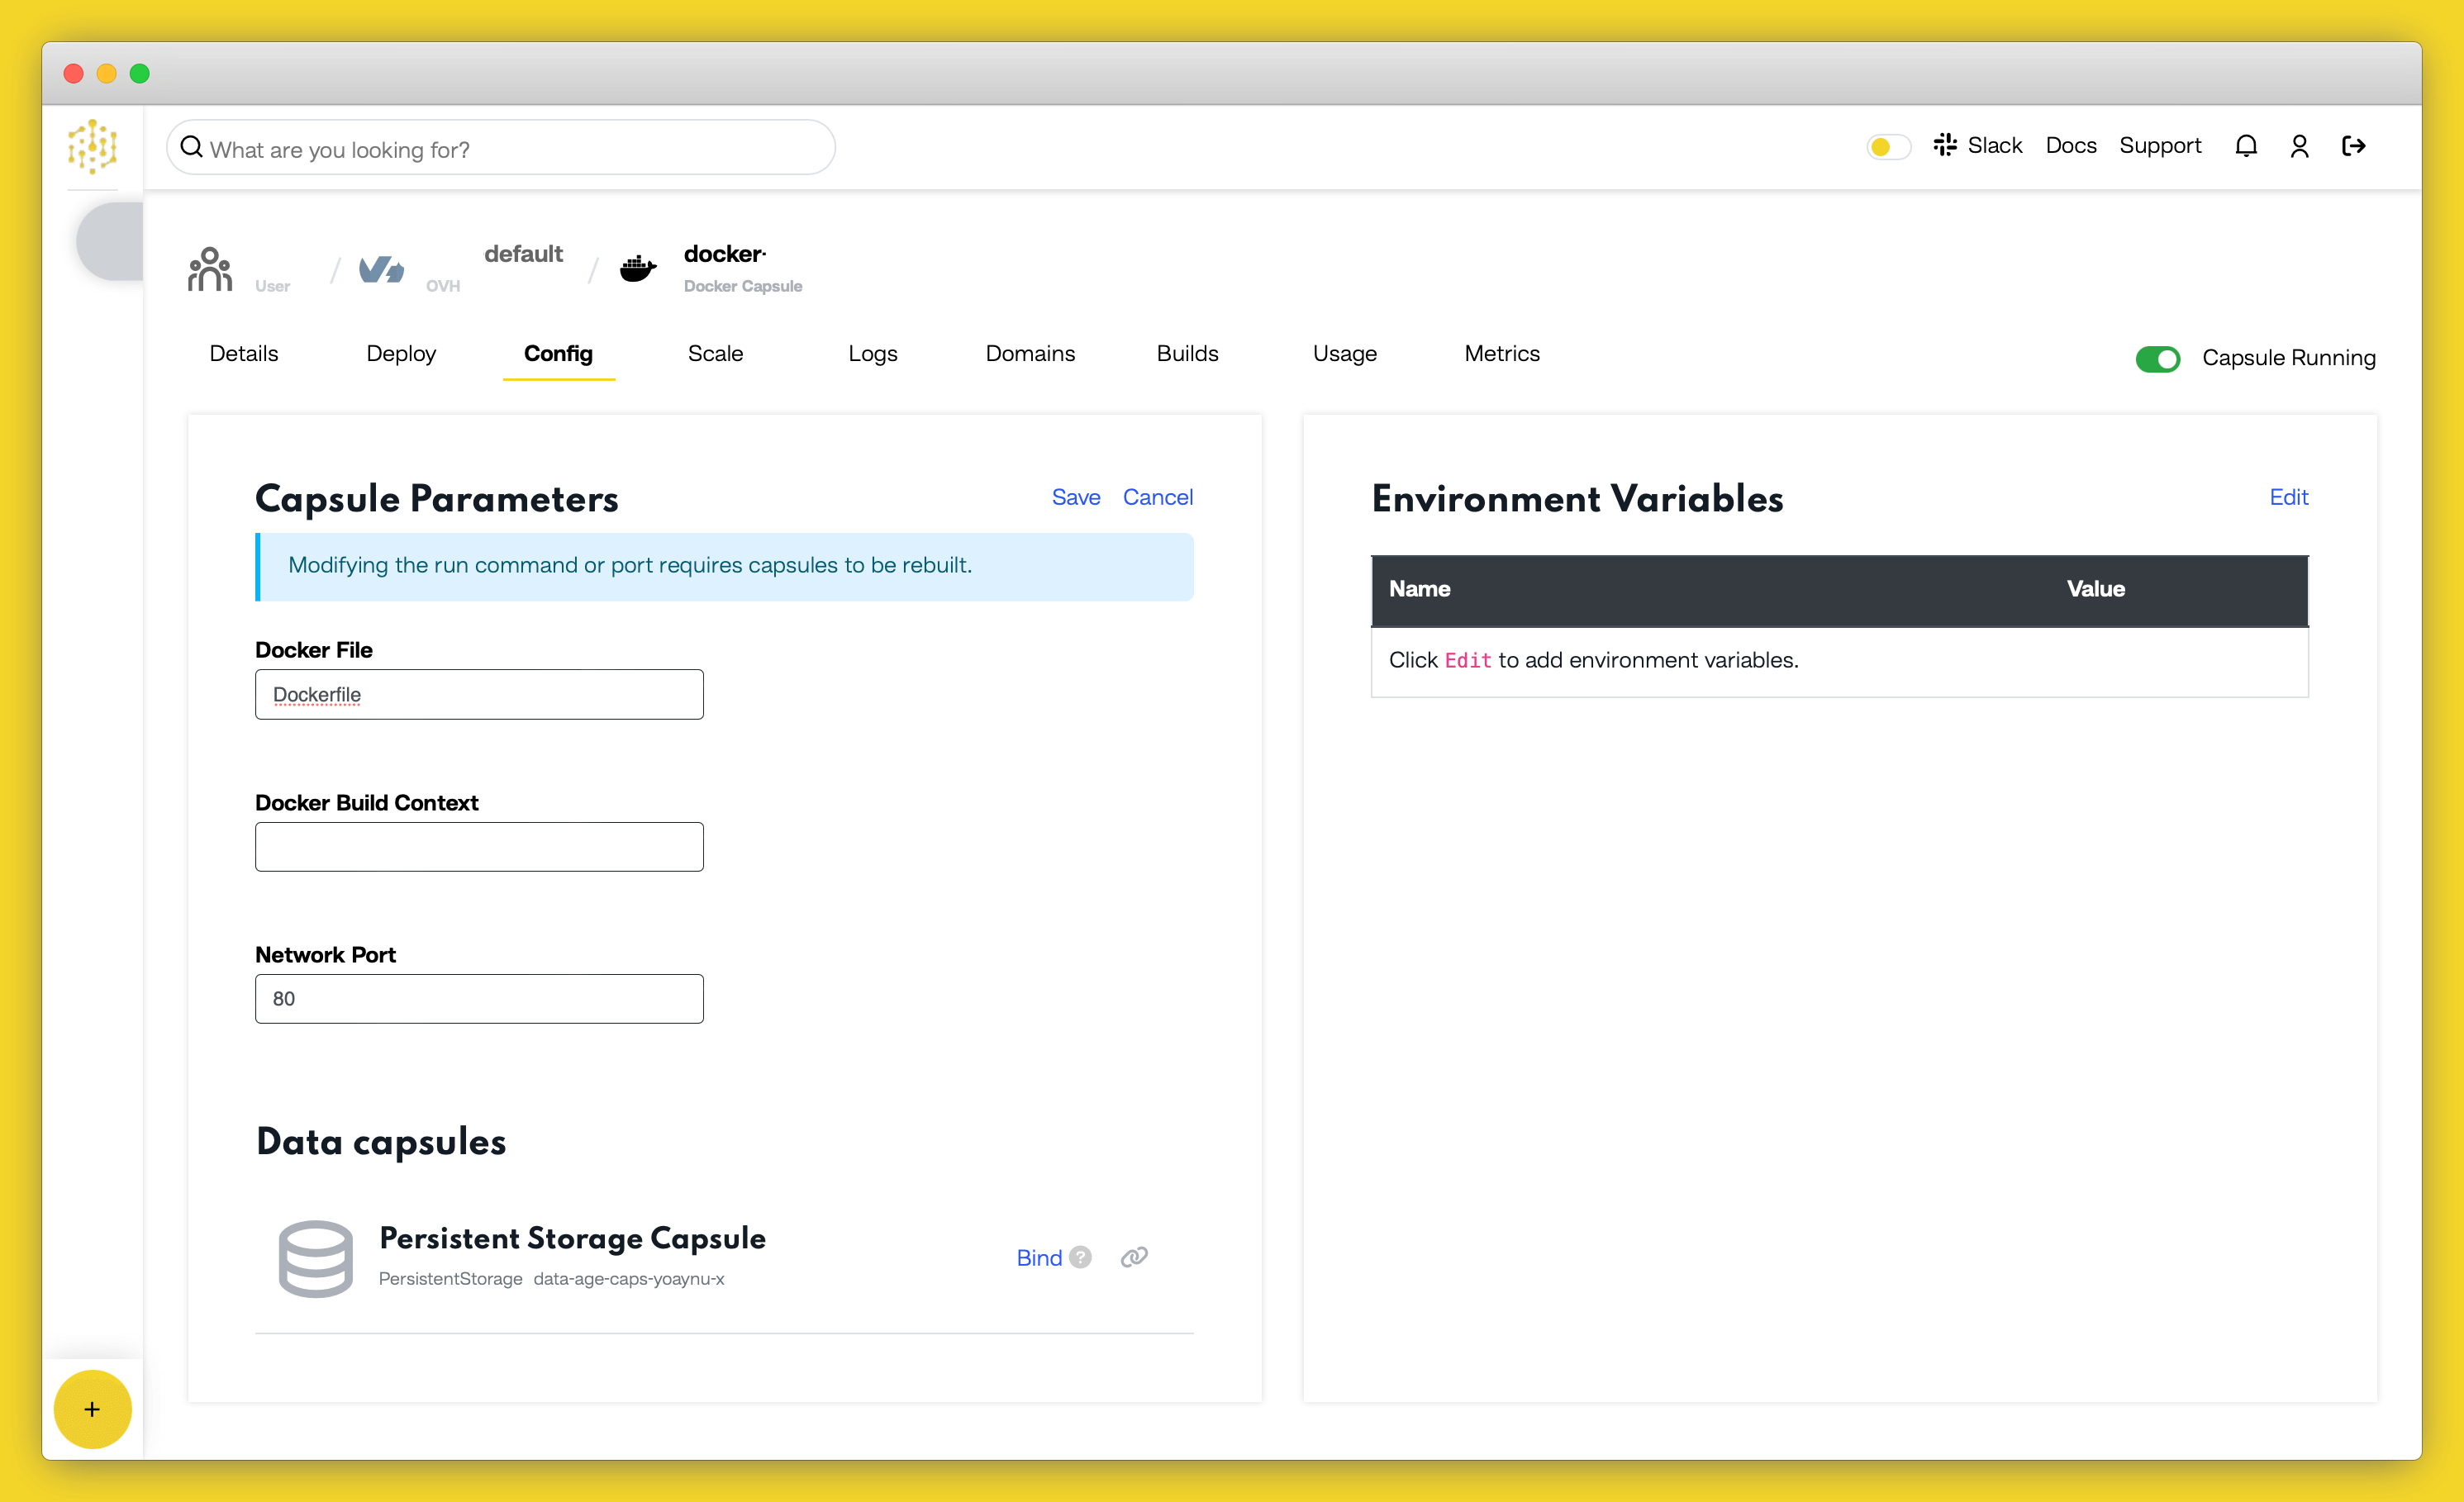
Task: Click the Network Port input field
Action: coord(479,998)
